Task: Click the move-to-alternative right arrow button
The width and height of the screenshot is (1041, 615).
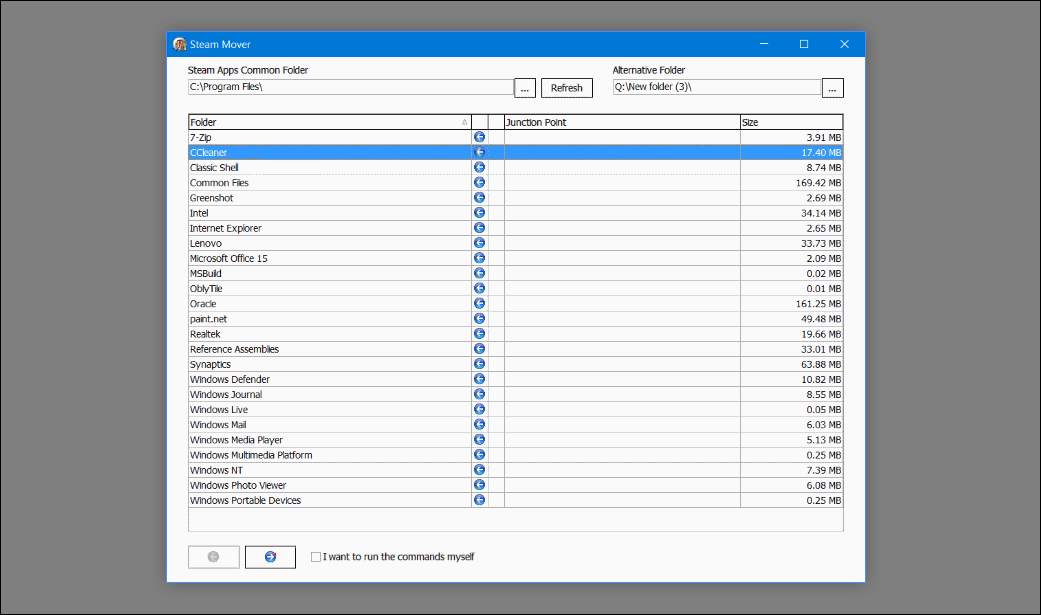Action: tap(270, 557)
